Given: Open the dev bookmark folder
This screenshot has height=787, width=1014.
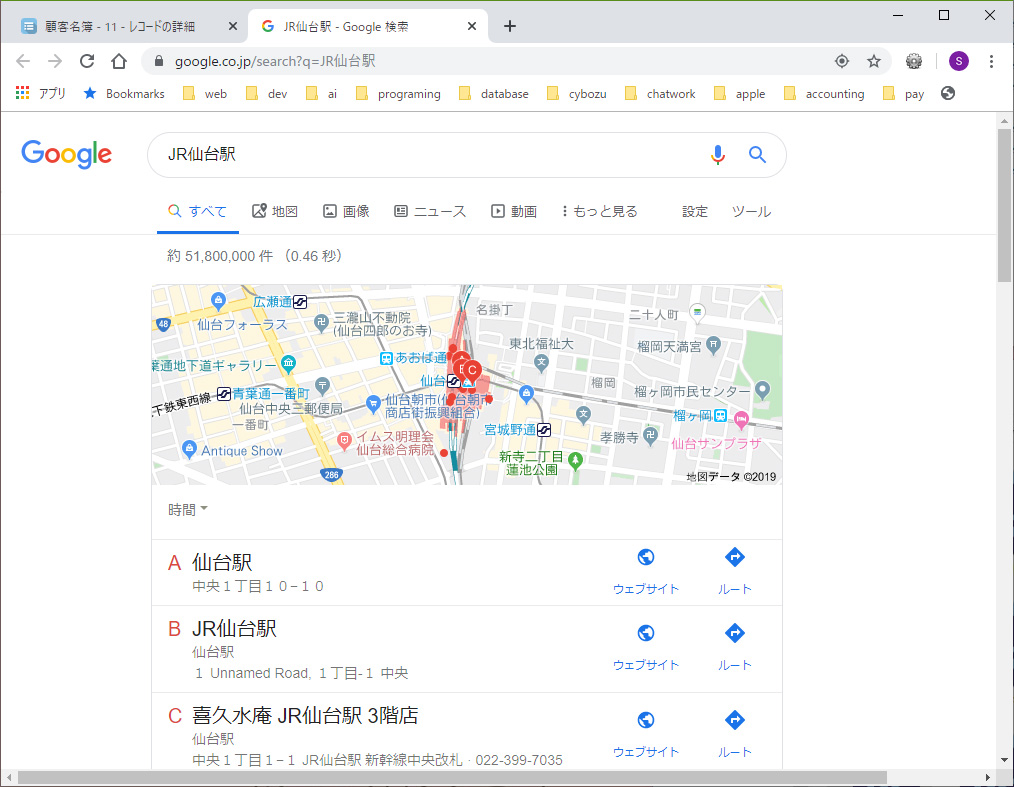Looking at the screenshot, I should [267, 93].
